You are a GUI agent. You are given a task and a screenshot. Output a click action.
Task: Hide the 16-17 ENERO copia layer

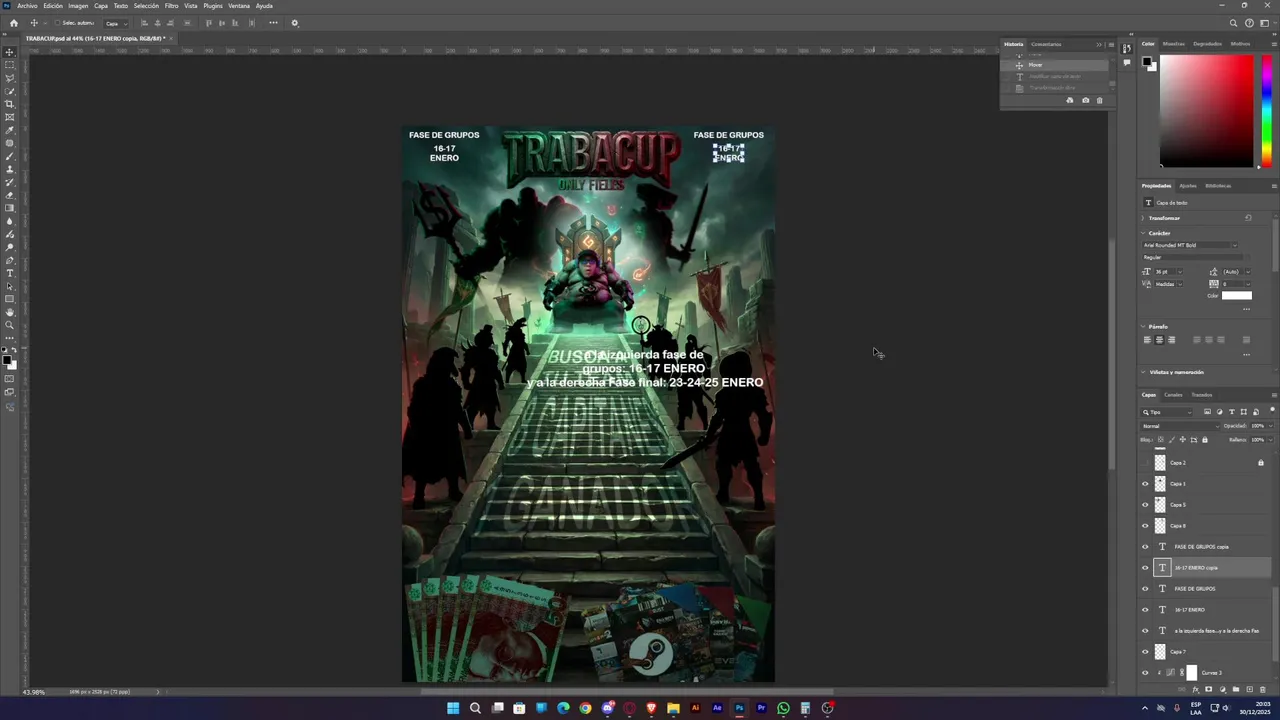tap(1145, 568)
